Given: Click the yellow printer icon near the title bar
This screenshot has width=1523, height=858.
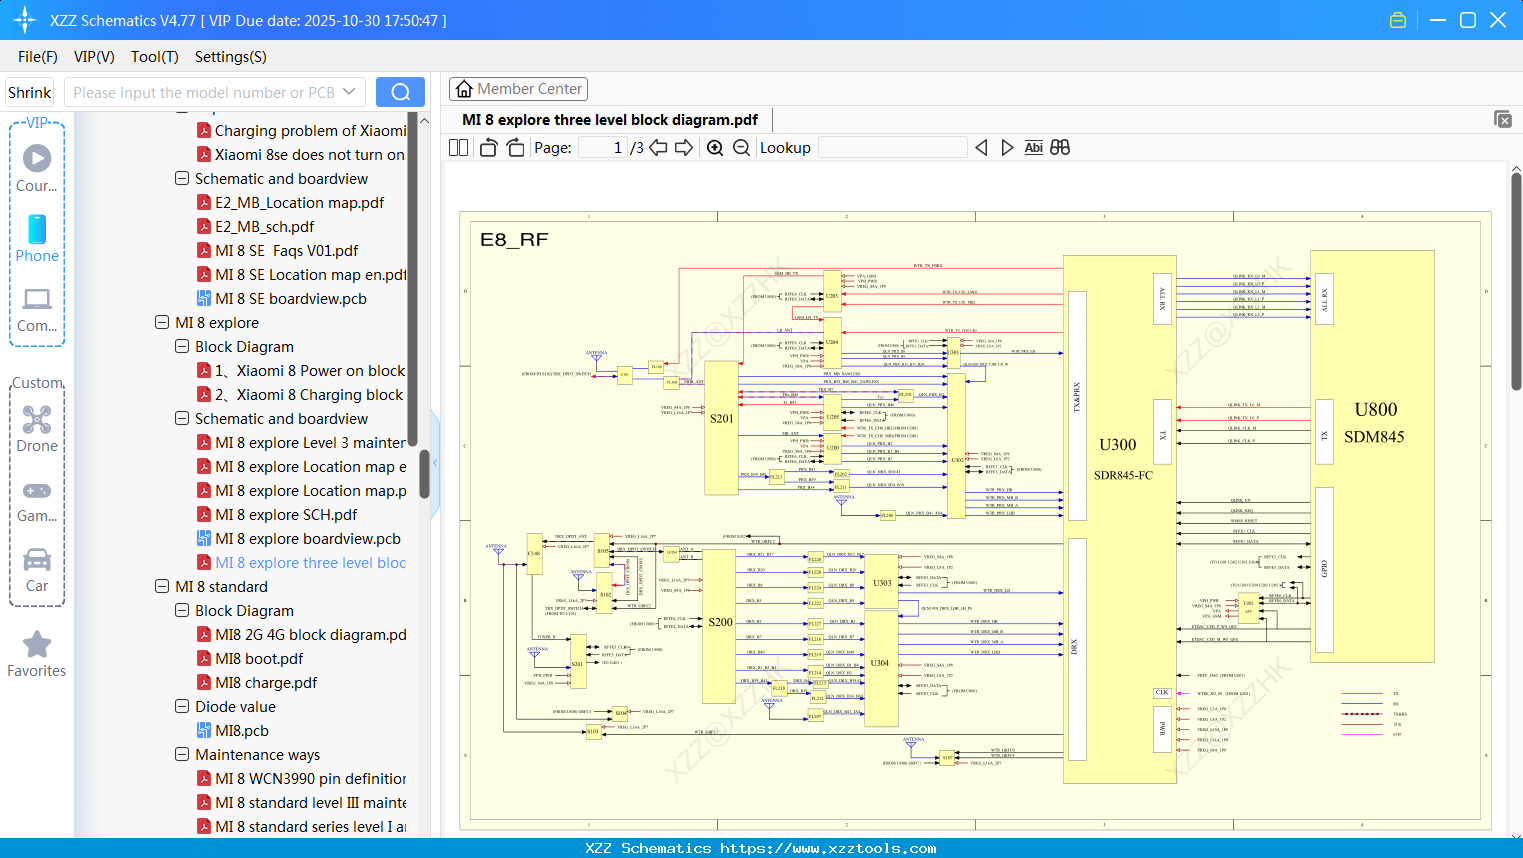Looking at the screenshot, I should click(1398, 19).
